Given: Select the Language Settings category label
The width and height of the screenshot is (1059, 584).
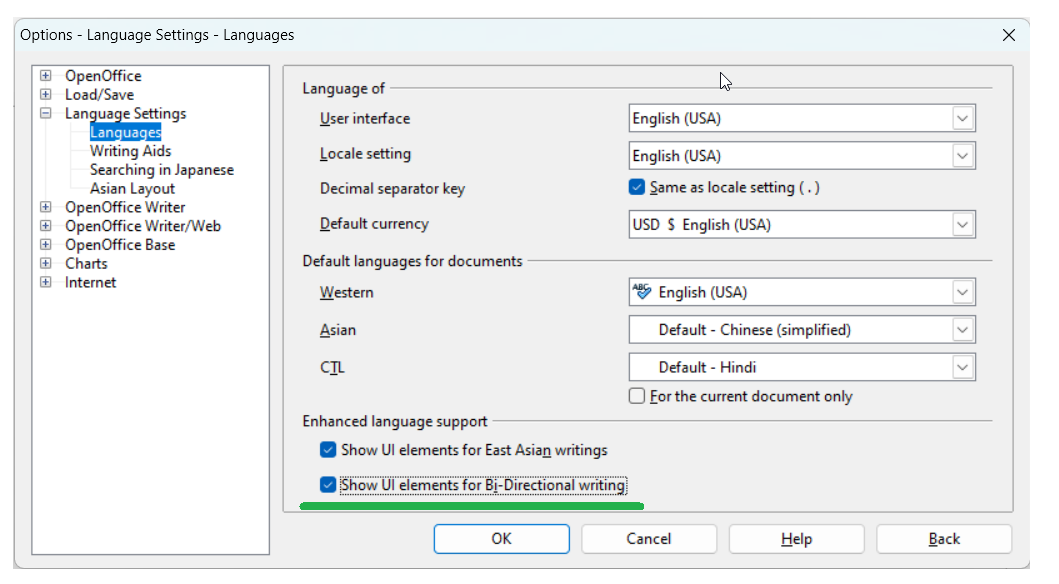Looking at the screenshot, I should tap(126, 113).
